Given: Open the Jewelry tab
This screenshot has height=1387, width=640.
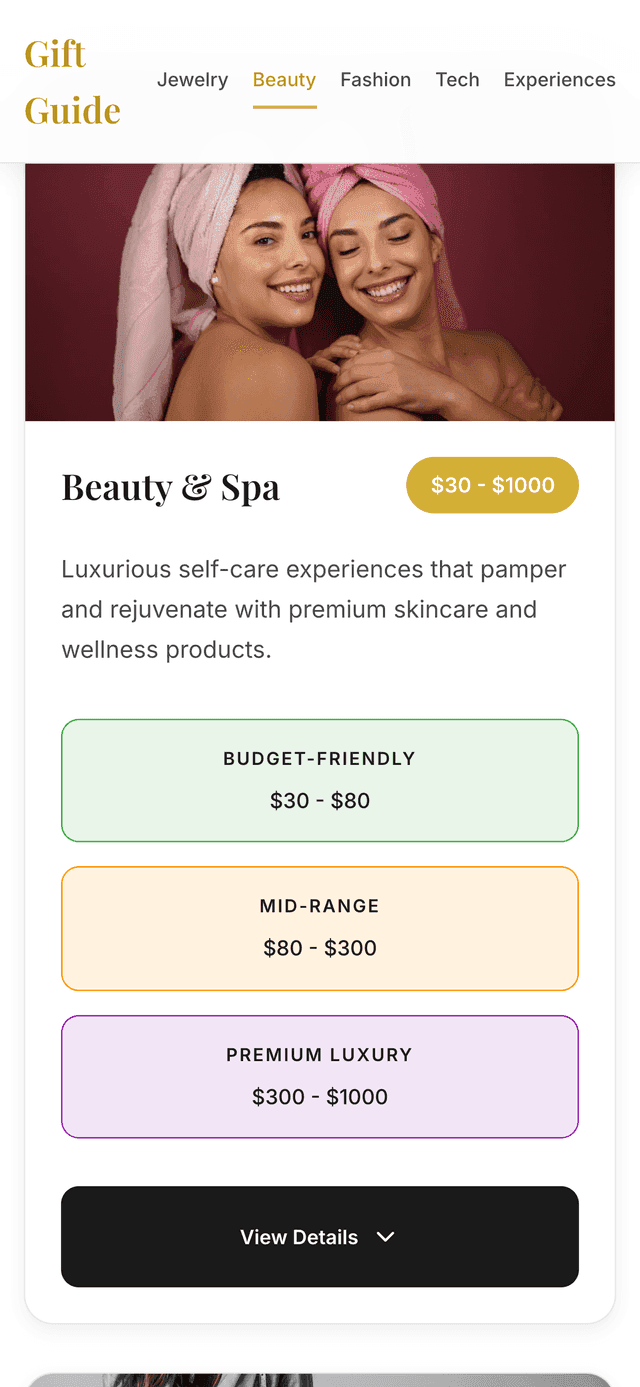Looking at the screenshot, I should coord(192,80).
